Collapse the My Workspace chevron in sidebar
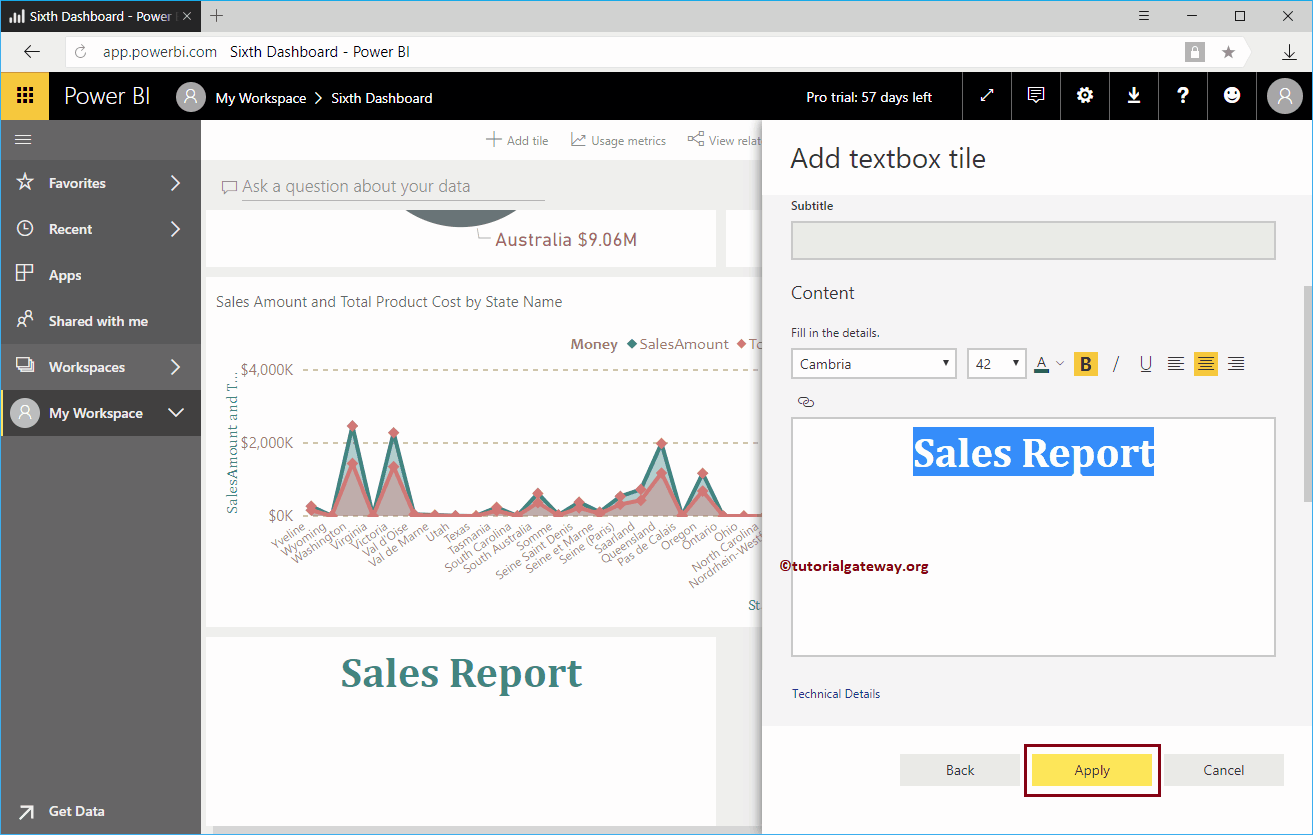Screen dimensions: 1313x835 pos(176,413)
